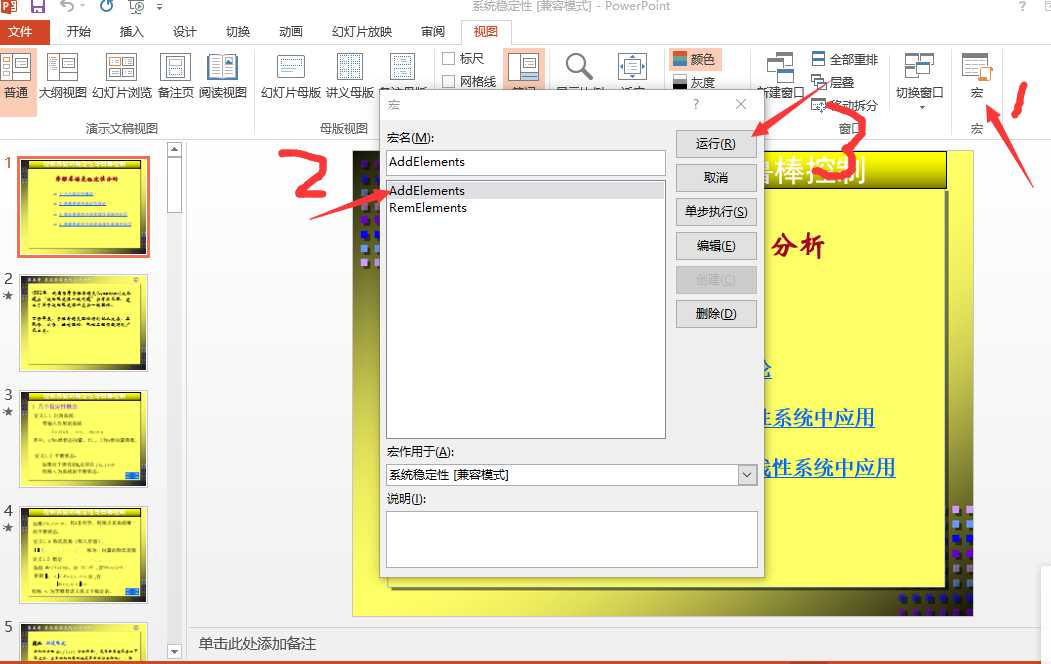Select RemElements in the macro list
Image resolution: width=1051 pixels, height=664 pixels.
(526, 208)
